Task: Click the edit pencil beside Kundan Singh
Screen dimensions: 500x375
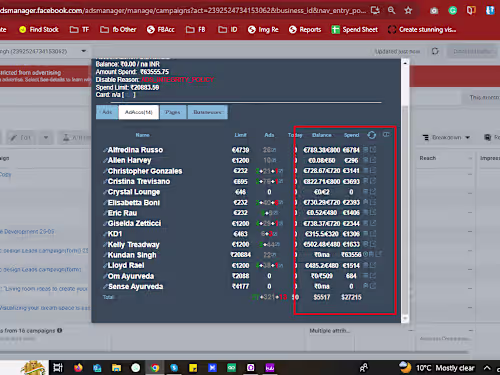Action: (105, 255)
